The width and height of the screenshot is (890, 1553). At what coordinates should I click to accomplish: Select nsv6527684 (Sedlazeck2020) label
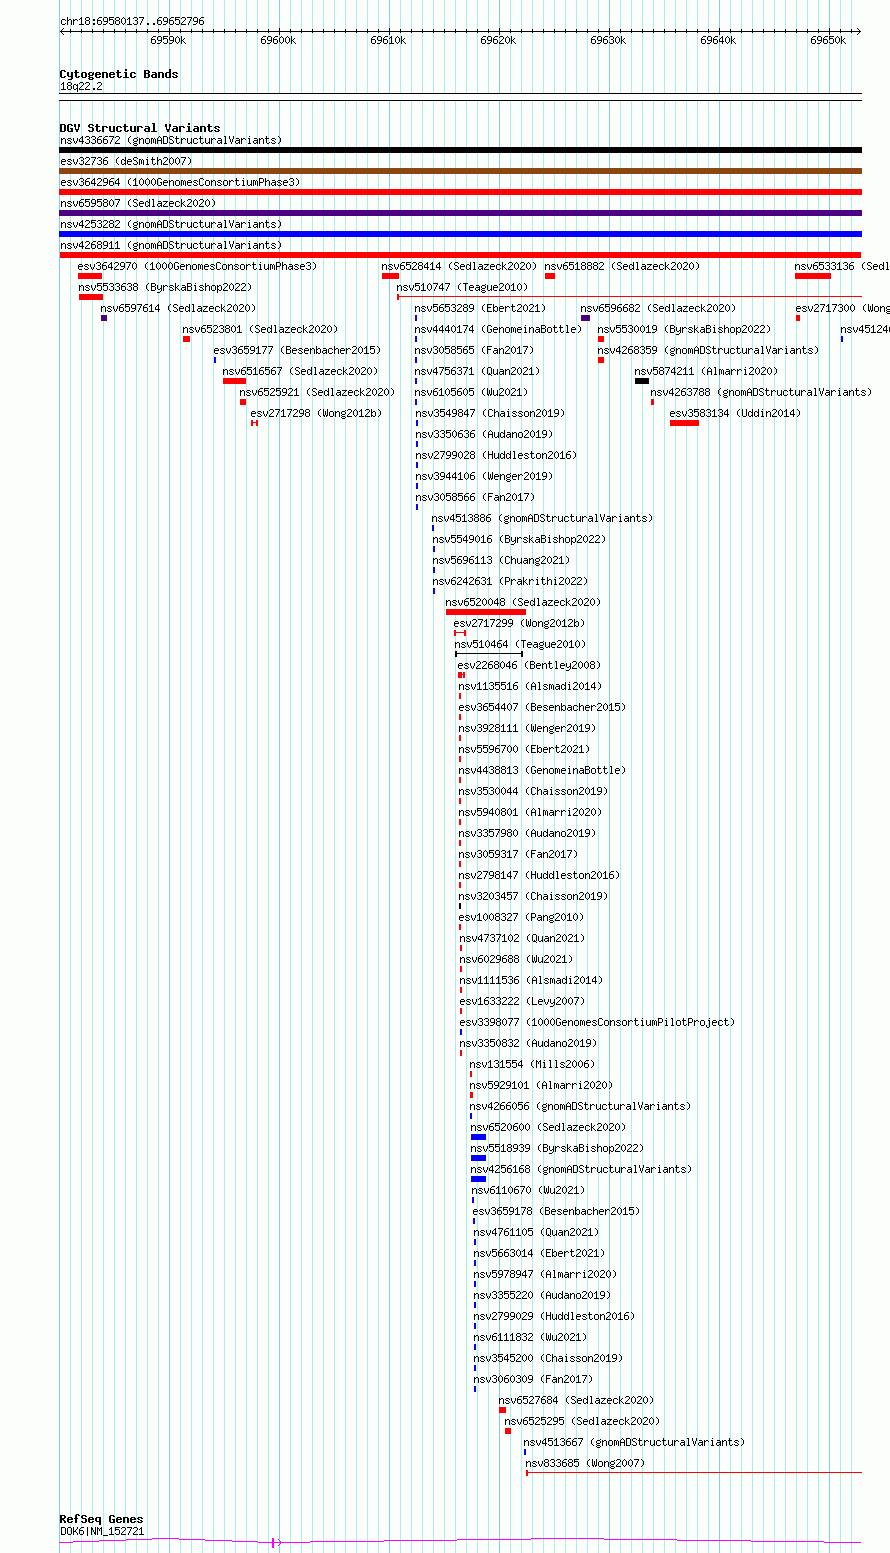[x=577, y=1400]
